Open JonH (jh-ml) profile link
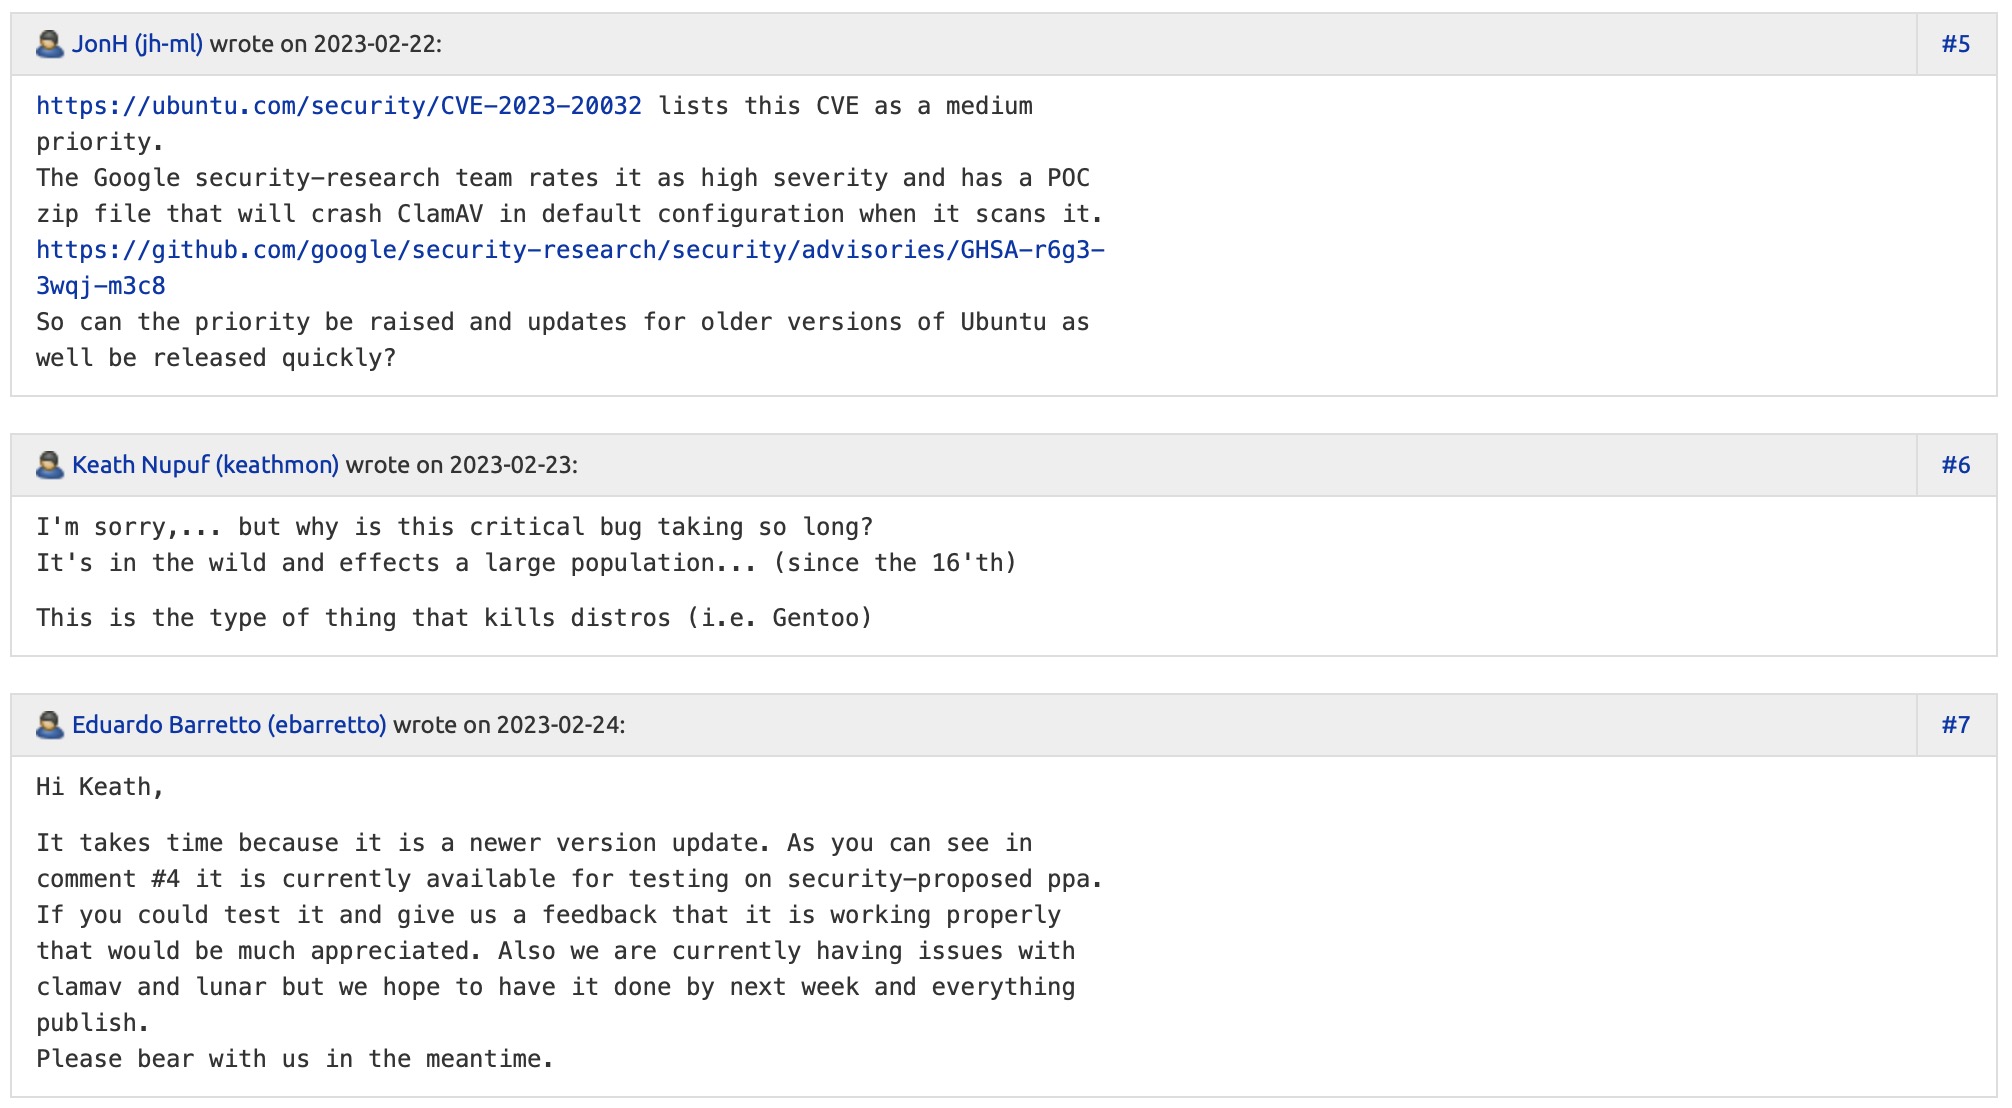Image resolution: width=2012 pixels, height=1108 pixels. [137, 44]
